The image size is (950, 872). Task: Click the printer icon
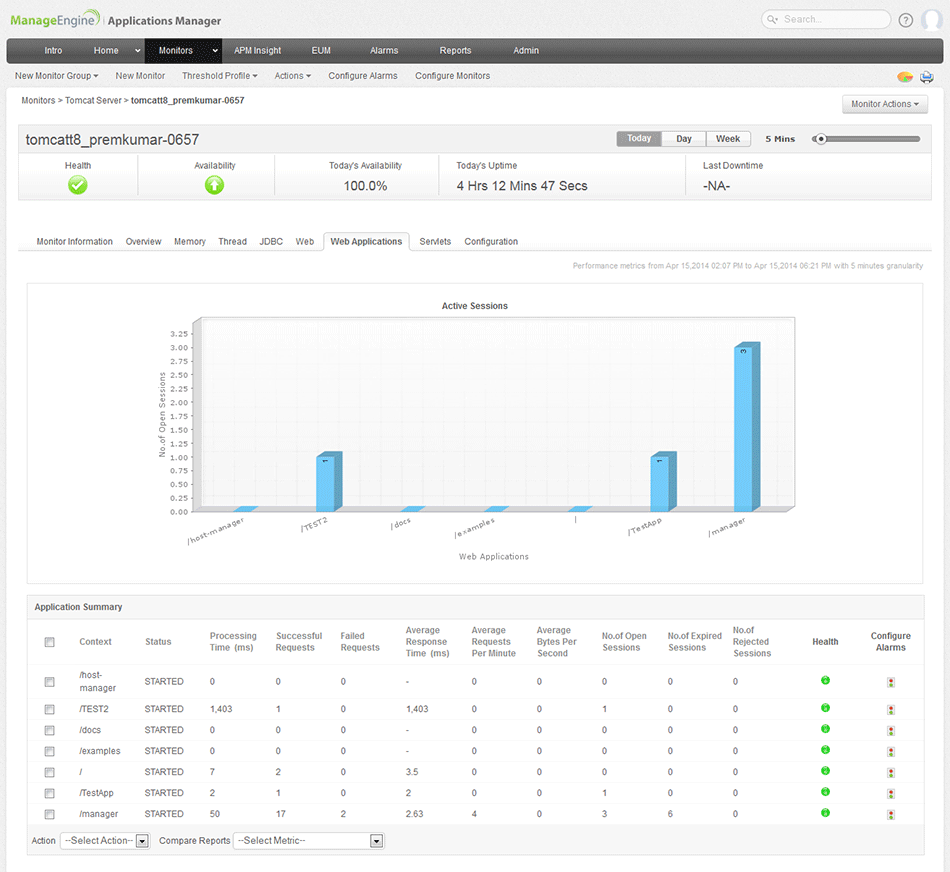tap(926, 77)
